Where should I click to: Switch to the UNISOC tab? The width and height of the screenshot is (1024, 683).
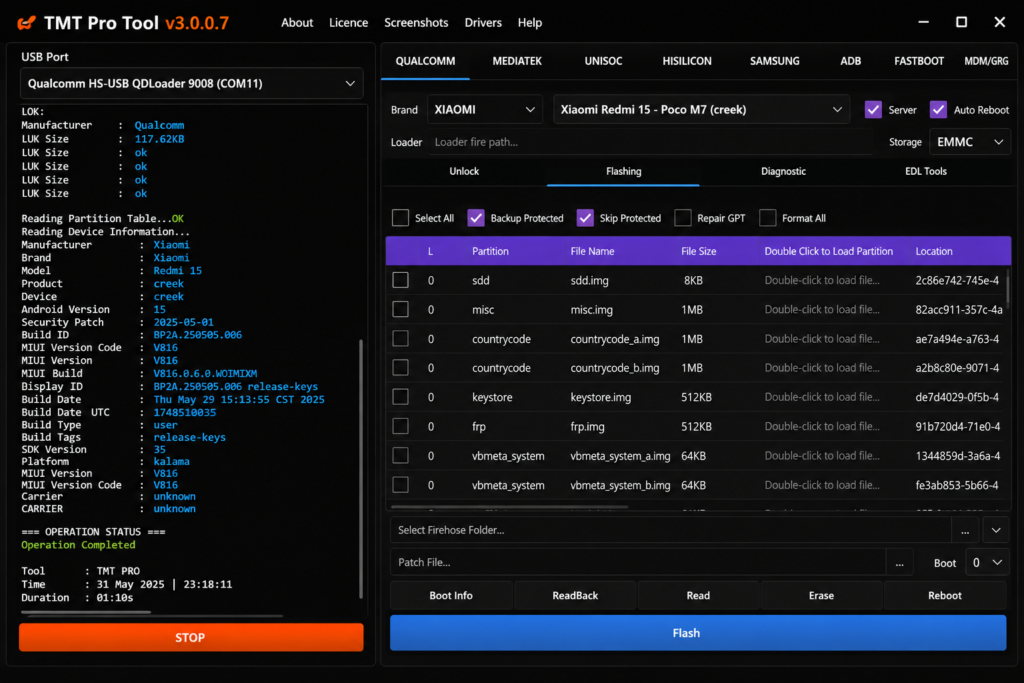click(603, 61)
